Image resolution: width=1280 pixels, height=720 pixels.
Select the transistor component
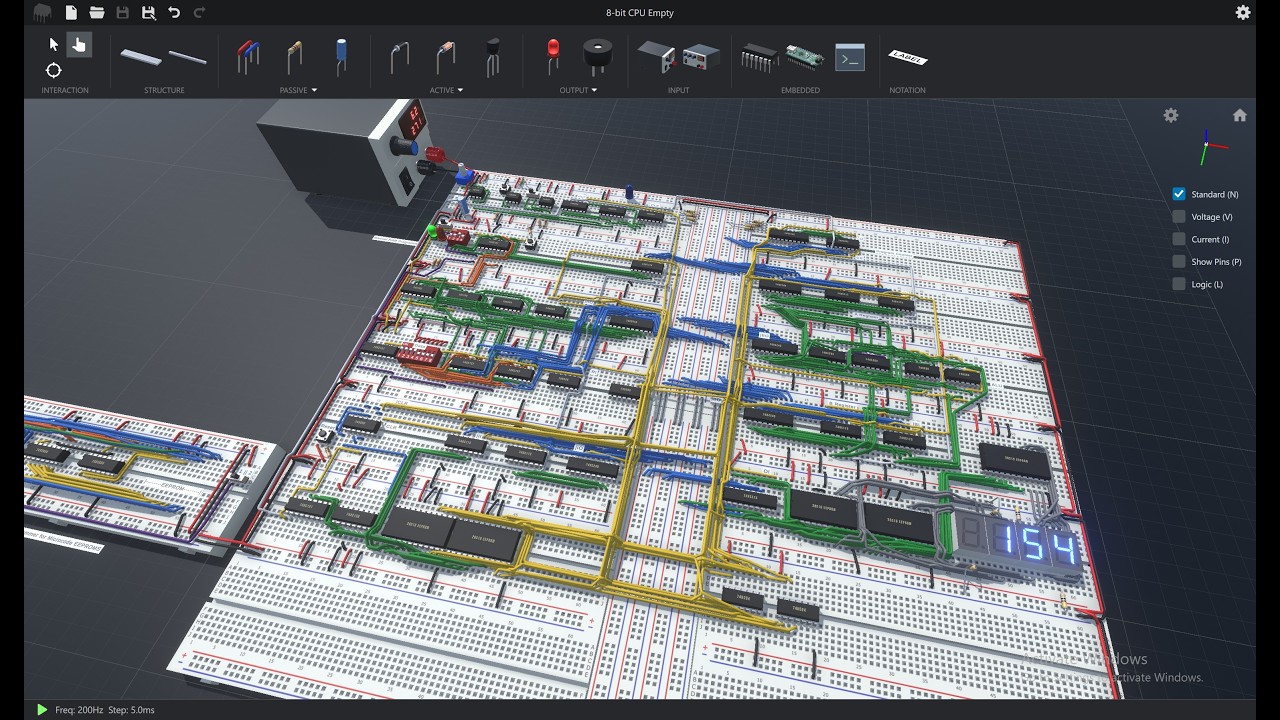[492, 57]
